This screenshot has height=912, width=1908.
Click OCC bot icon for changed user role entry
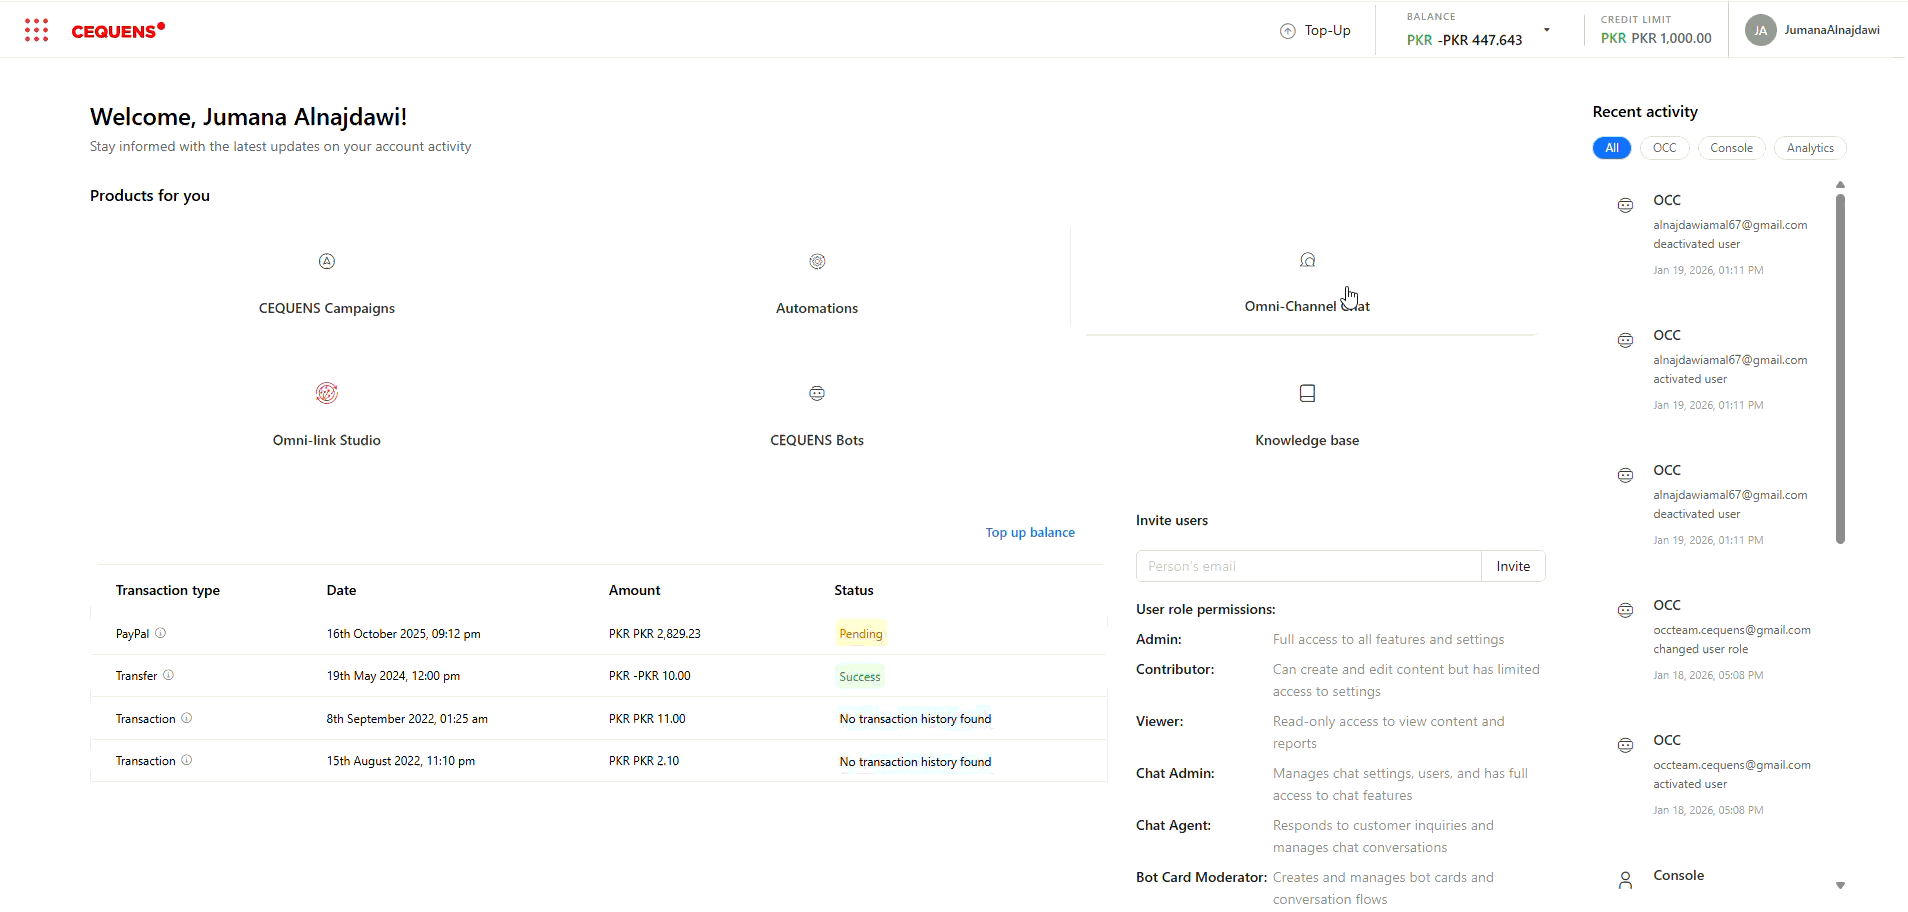coord(1626,610)
